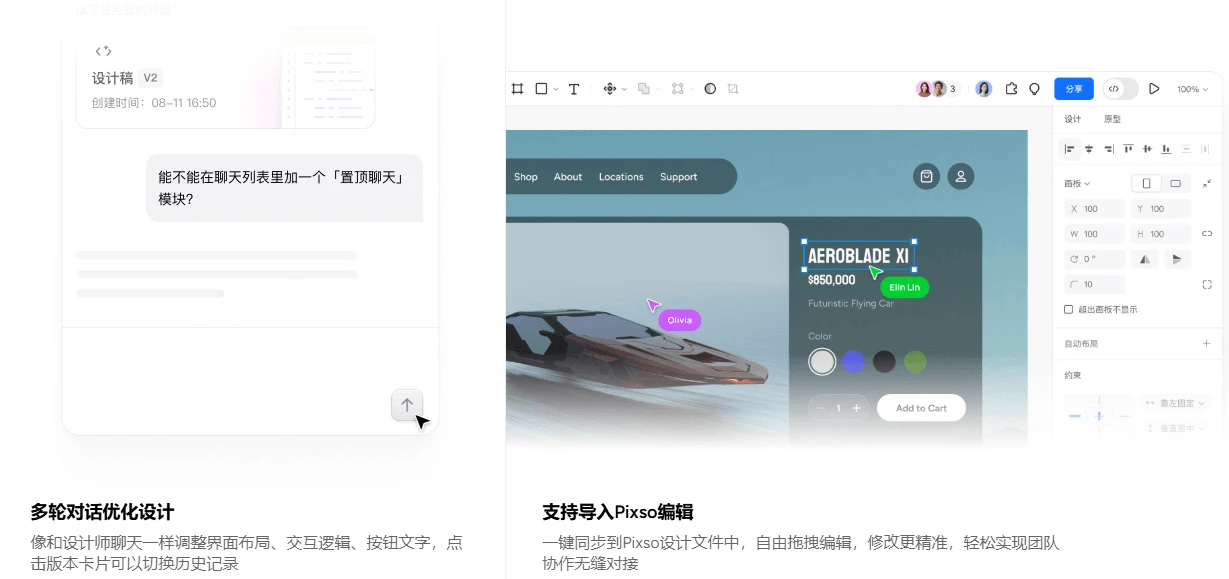
Task: Select the green color swatch
Action: pos(915,361)
